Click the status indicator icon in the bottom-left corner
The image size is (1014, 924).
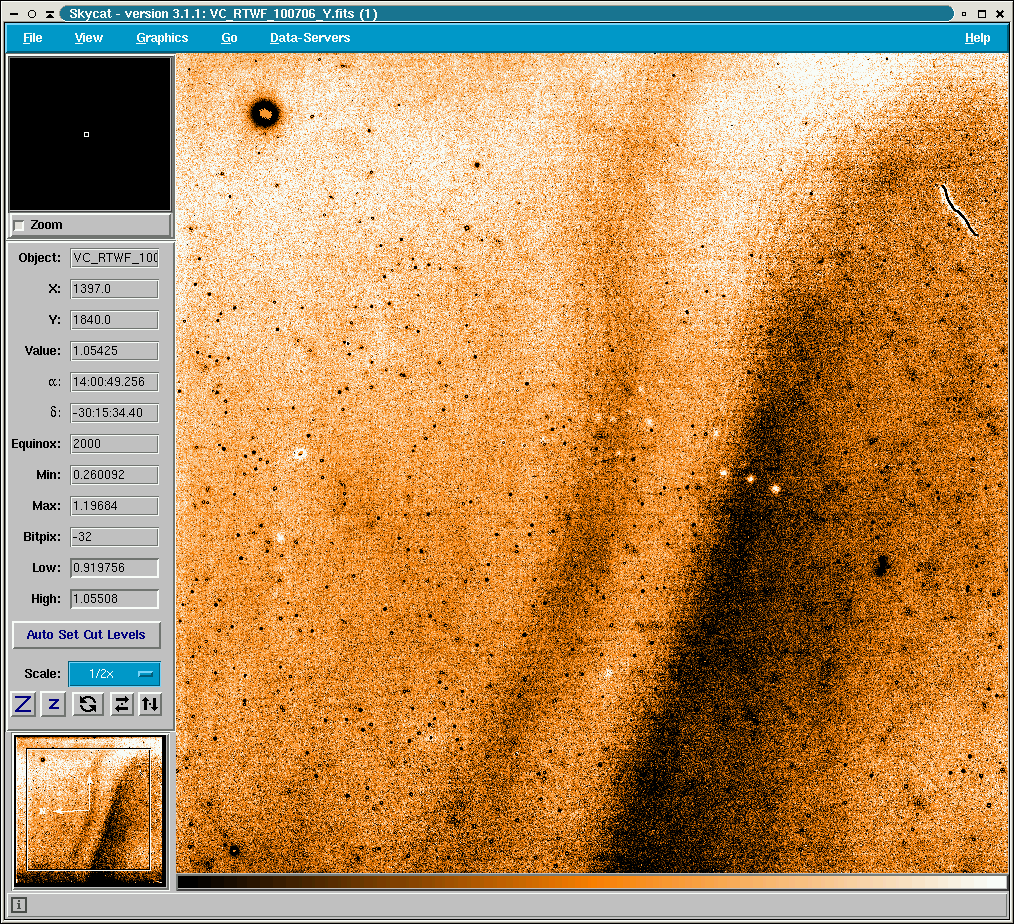pyautogui.click(x=19, y=905)
